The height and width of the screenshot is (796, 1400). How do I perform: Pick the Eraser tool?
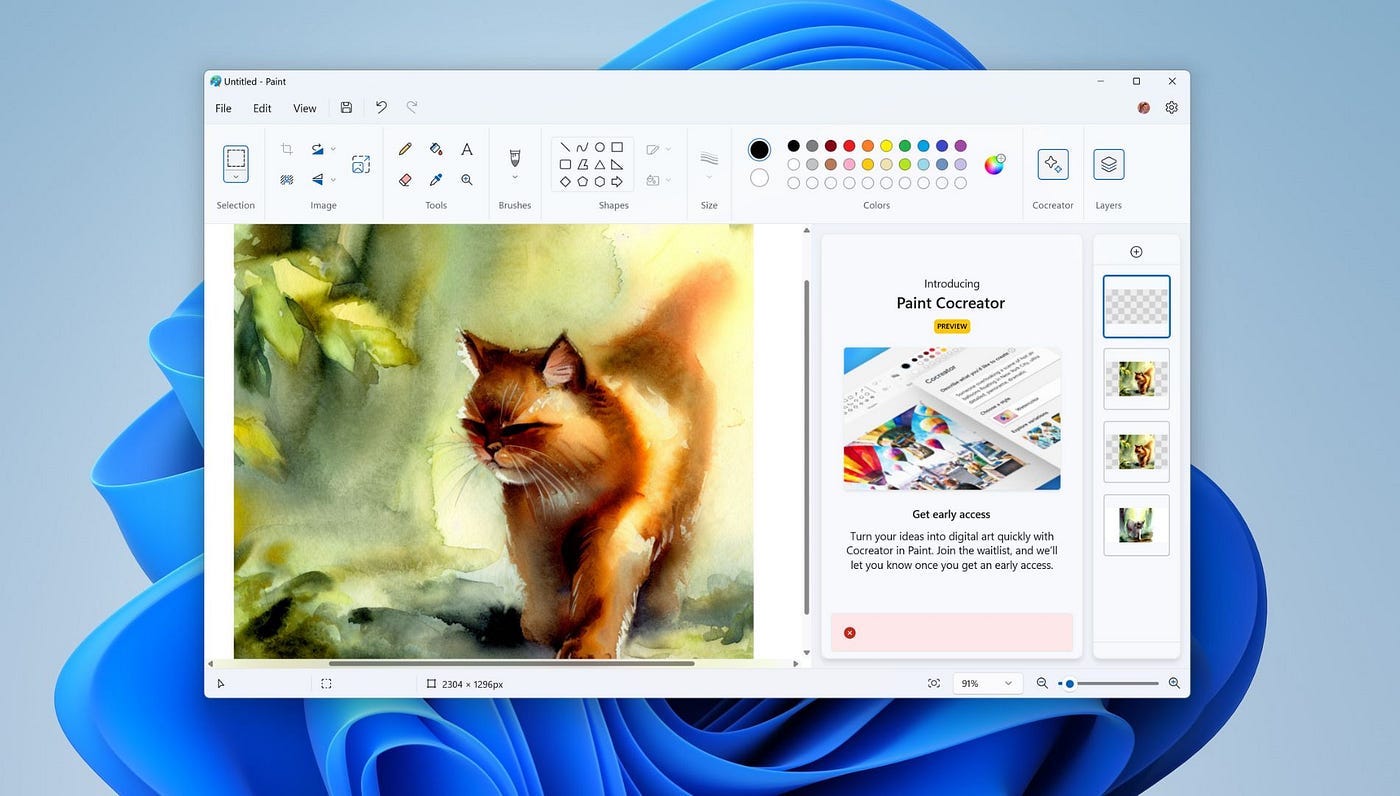405,180
